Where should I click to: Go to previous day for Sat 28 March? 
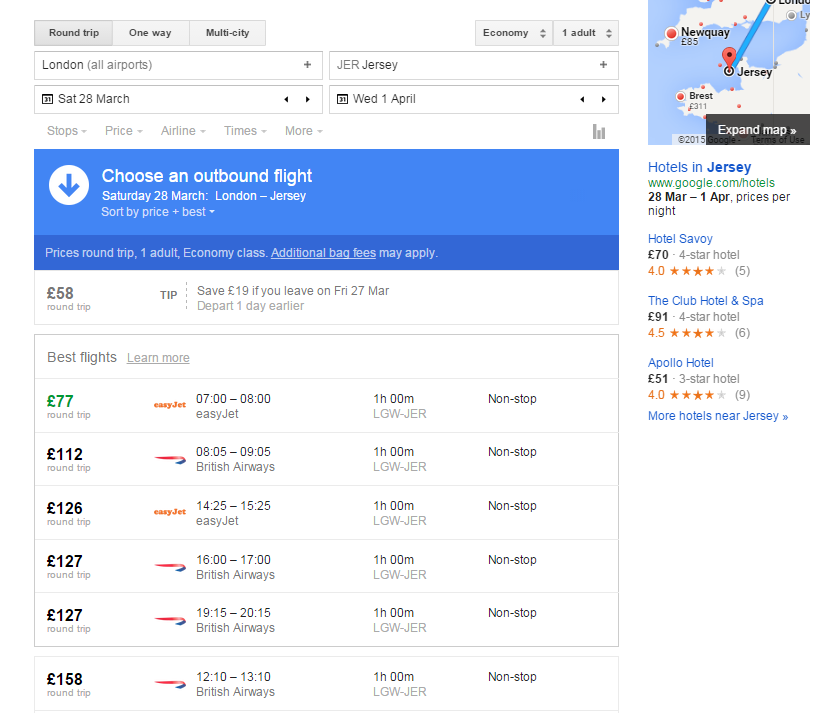pyautogui.click(x=286, y=99)
